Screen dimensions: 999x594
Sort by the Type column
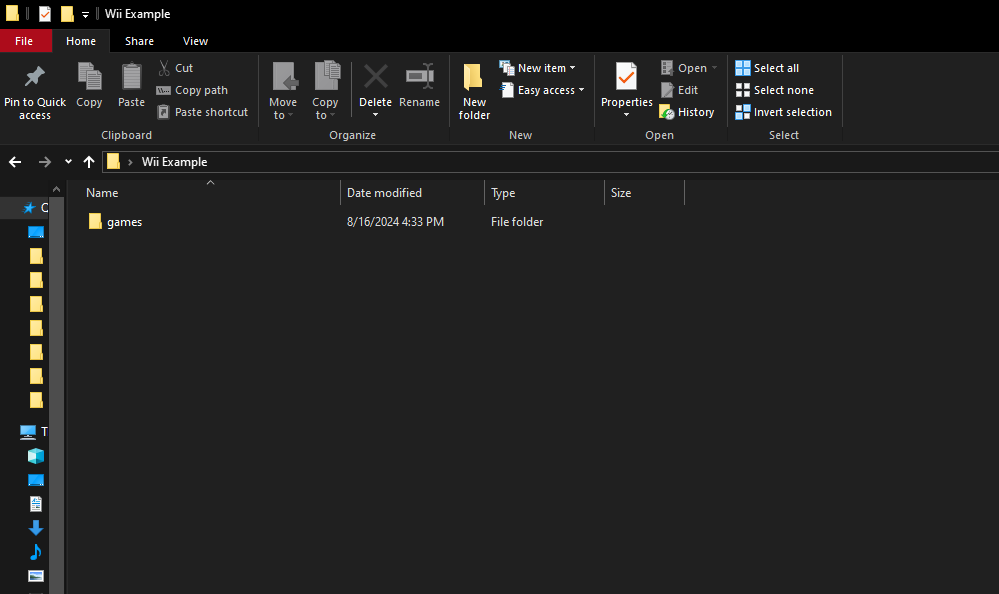[x=544, y=192]
